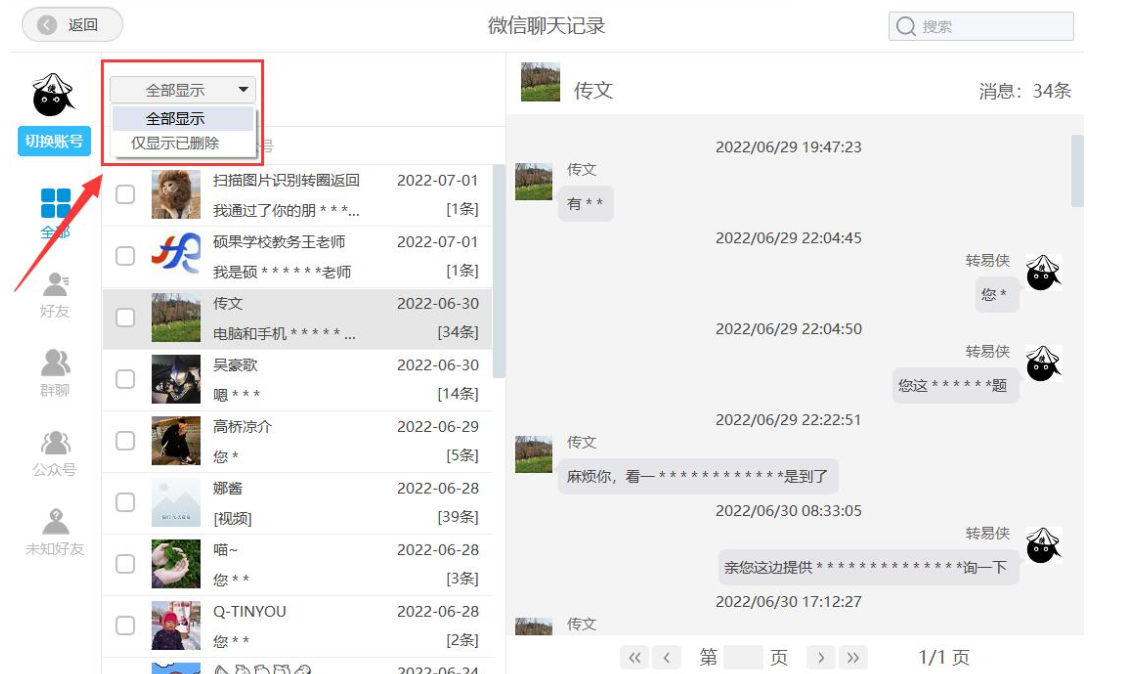The image size is (1141, 674).
Task: Go to previous page with ‹ button
Action: pos(667,658)
